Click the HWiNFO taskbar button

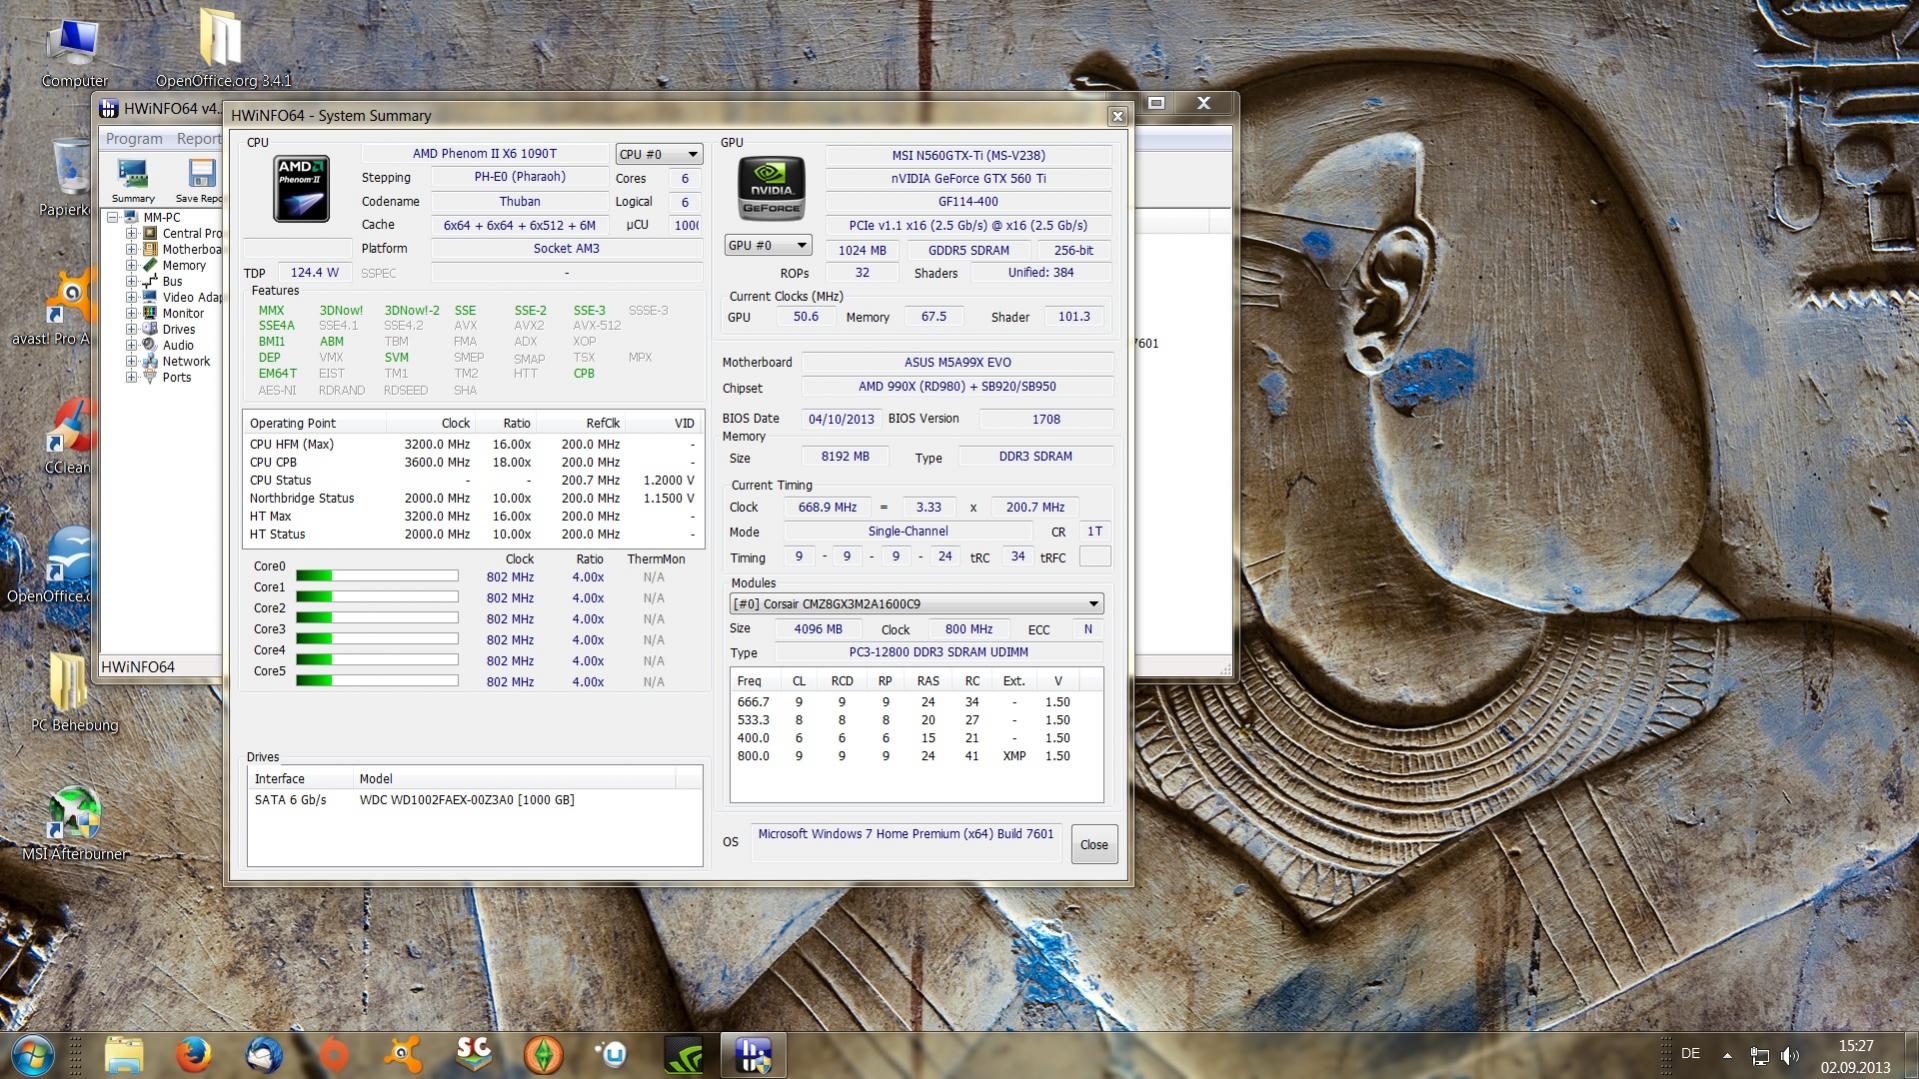(x=753, y=1056)
